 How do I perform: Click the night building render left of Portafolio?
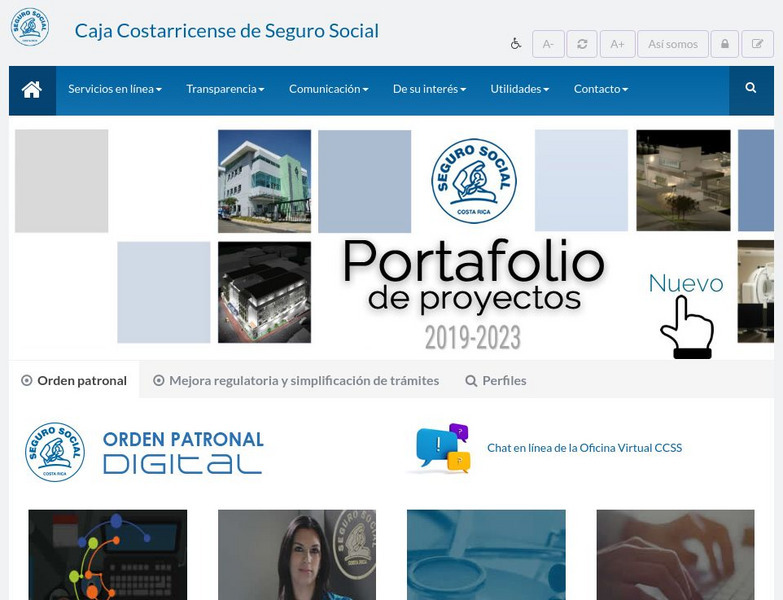click(x=264, y=293)
